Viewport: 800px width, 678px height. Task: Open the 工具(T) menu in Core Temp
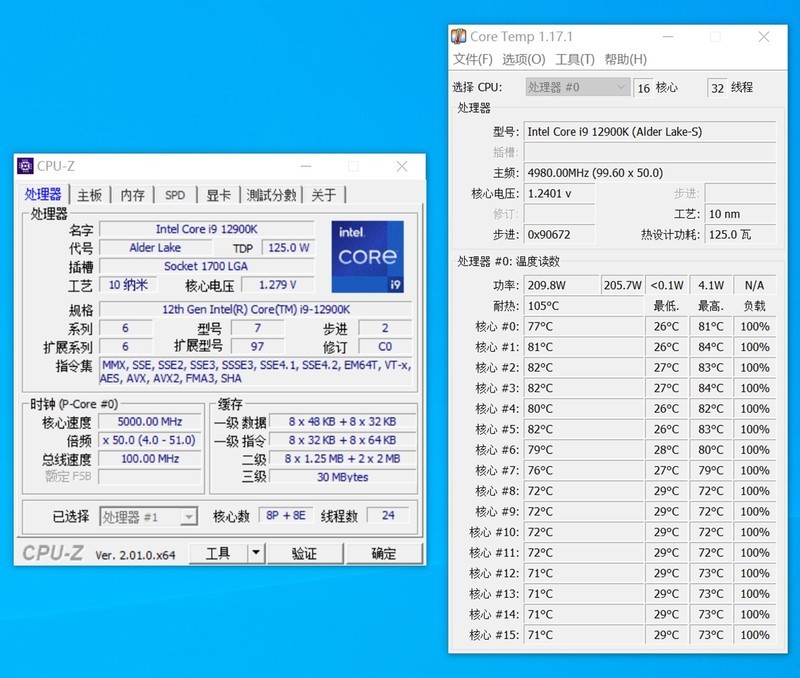[x=573, y=59]
